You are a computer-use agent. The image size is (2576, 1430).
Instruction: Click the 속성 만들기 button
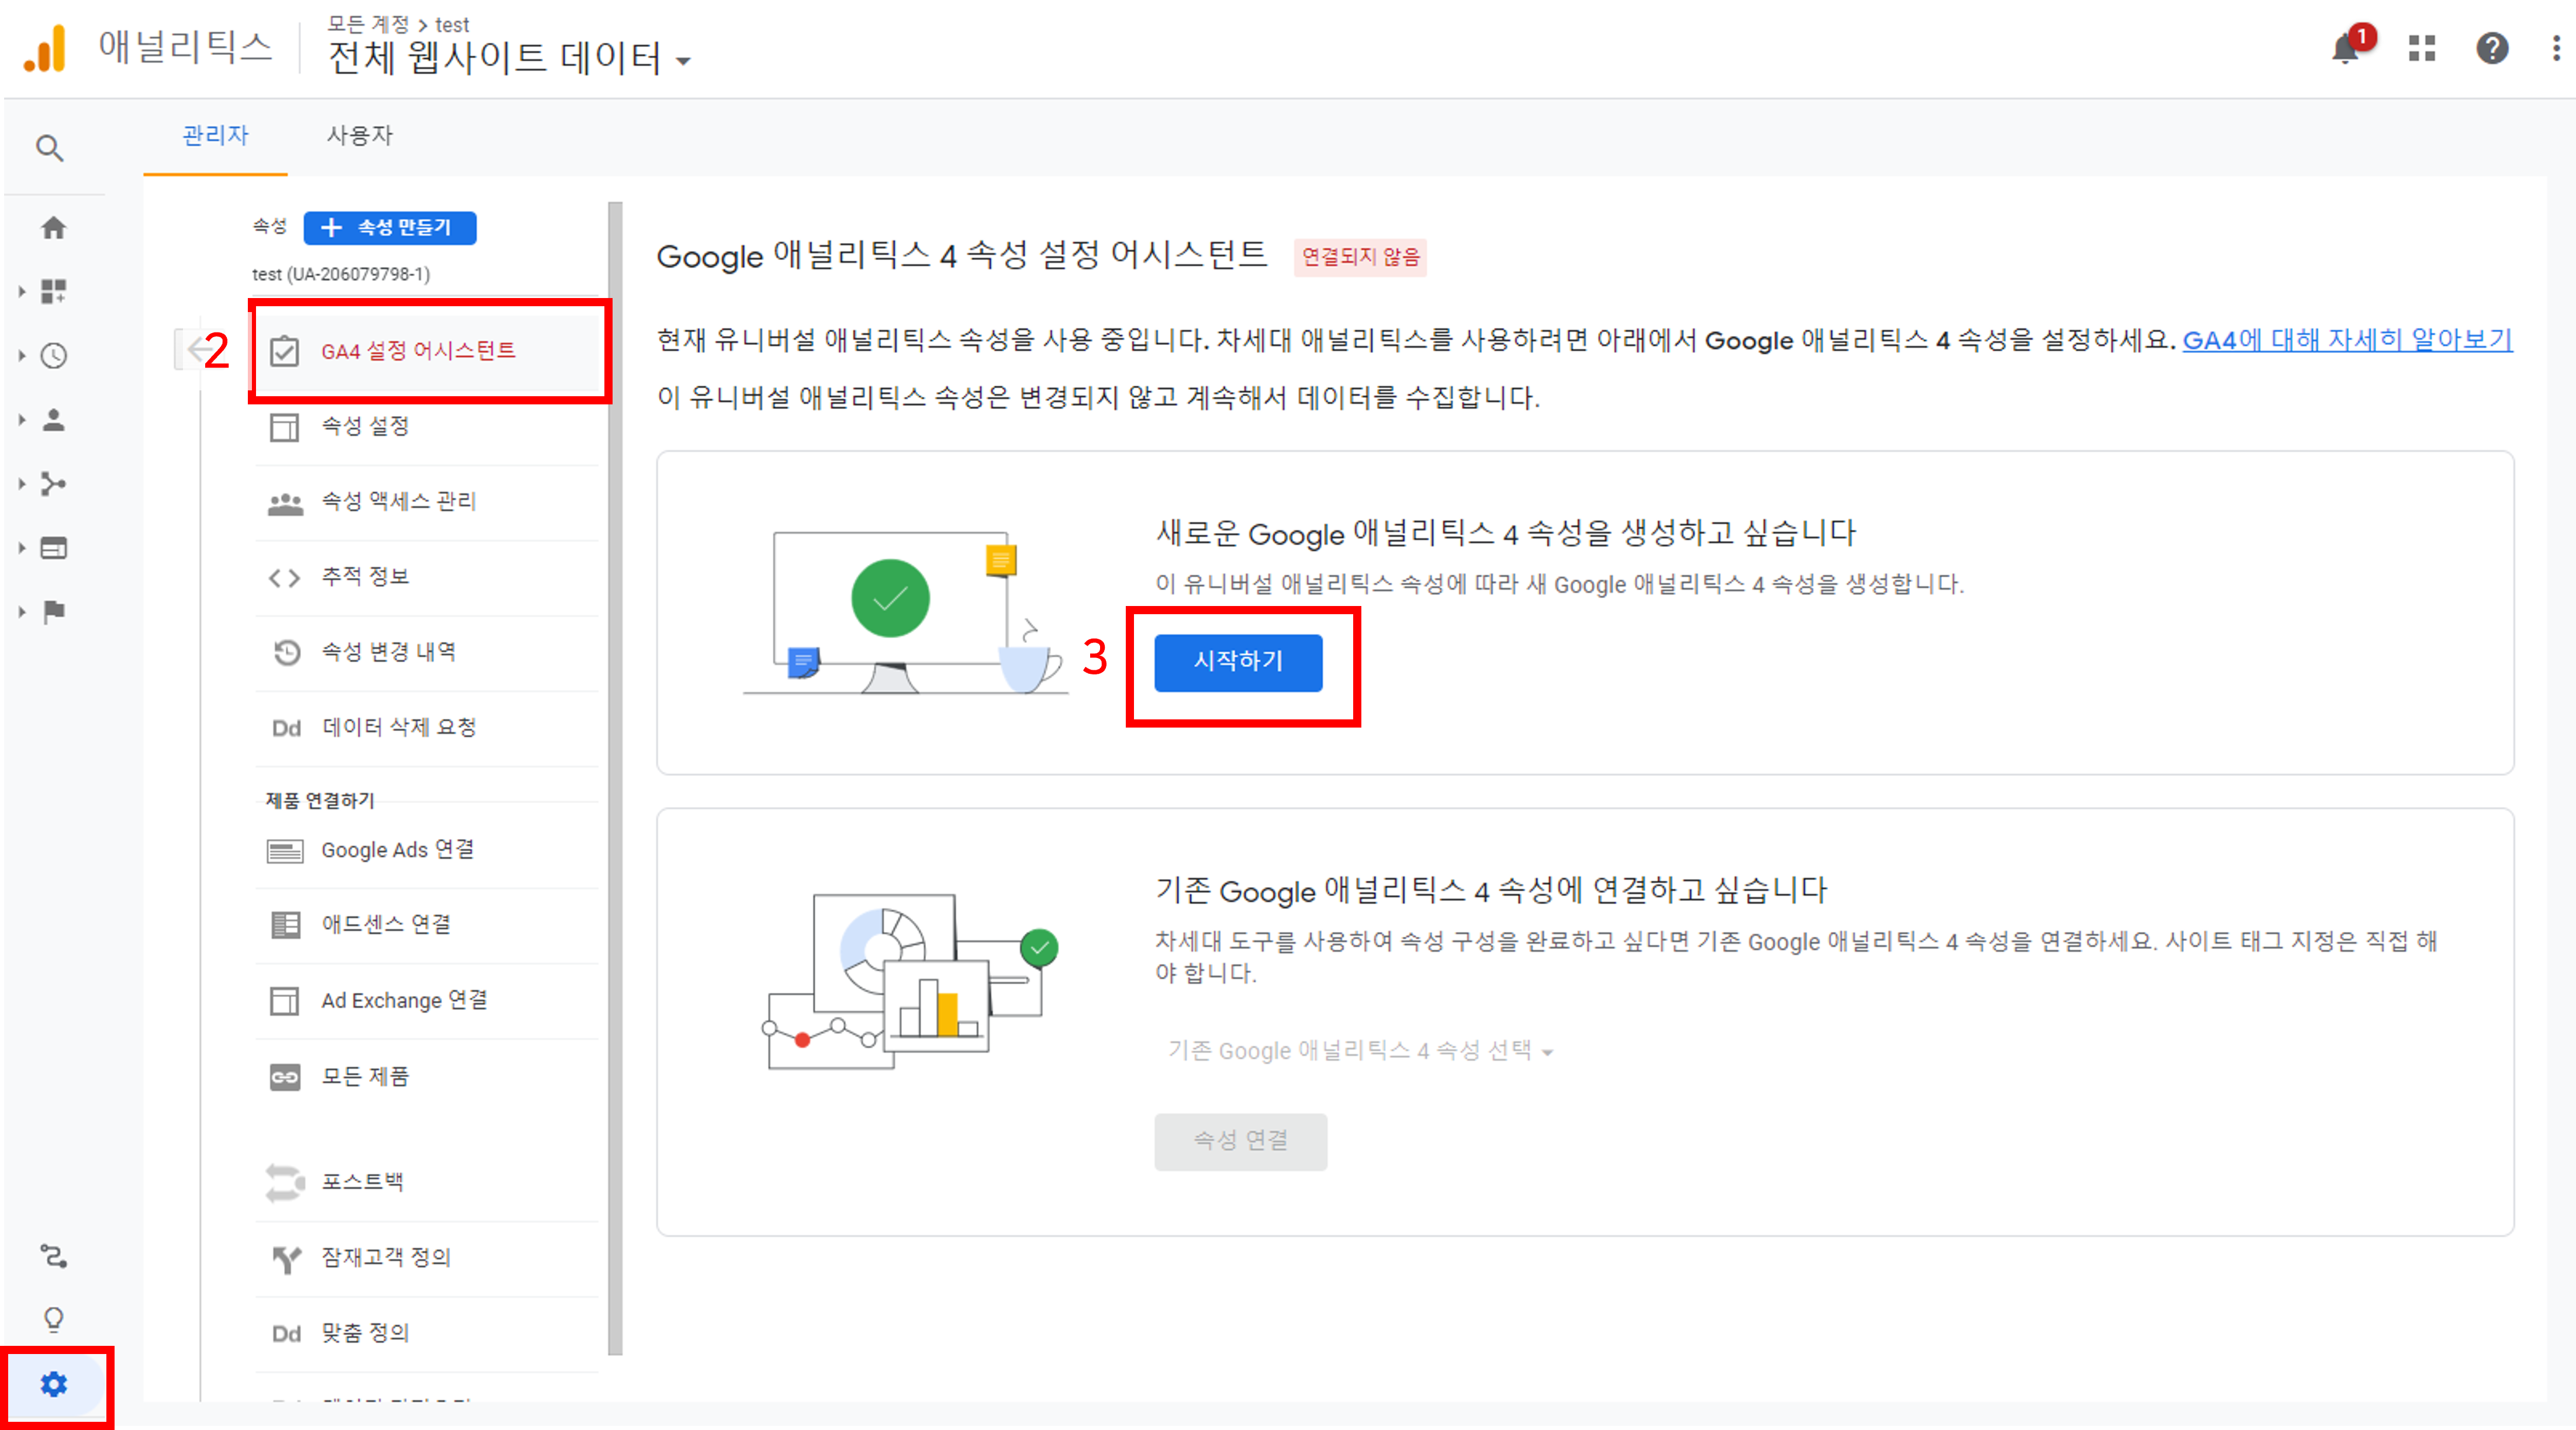pos(390,228)
